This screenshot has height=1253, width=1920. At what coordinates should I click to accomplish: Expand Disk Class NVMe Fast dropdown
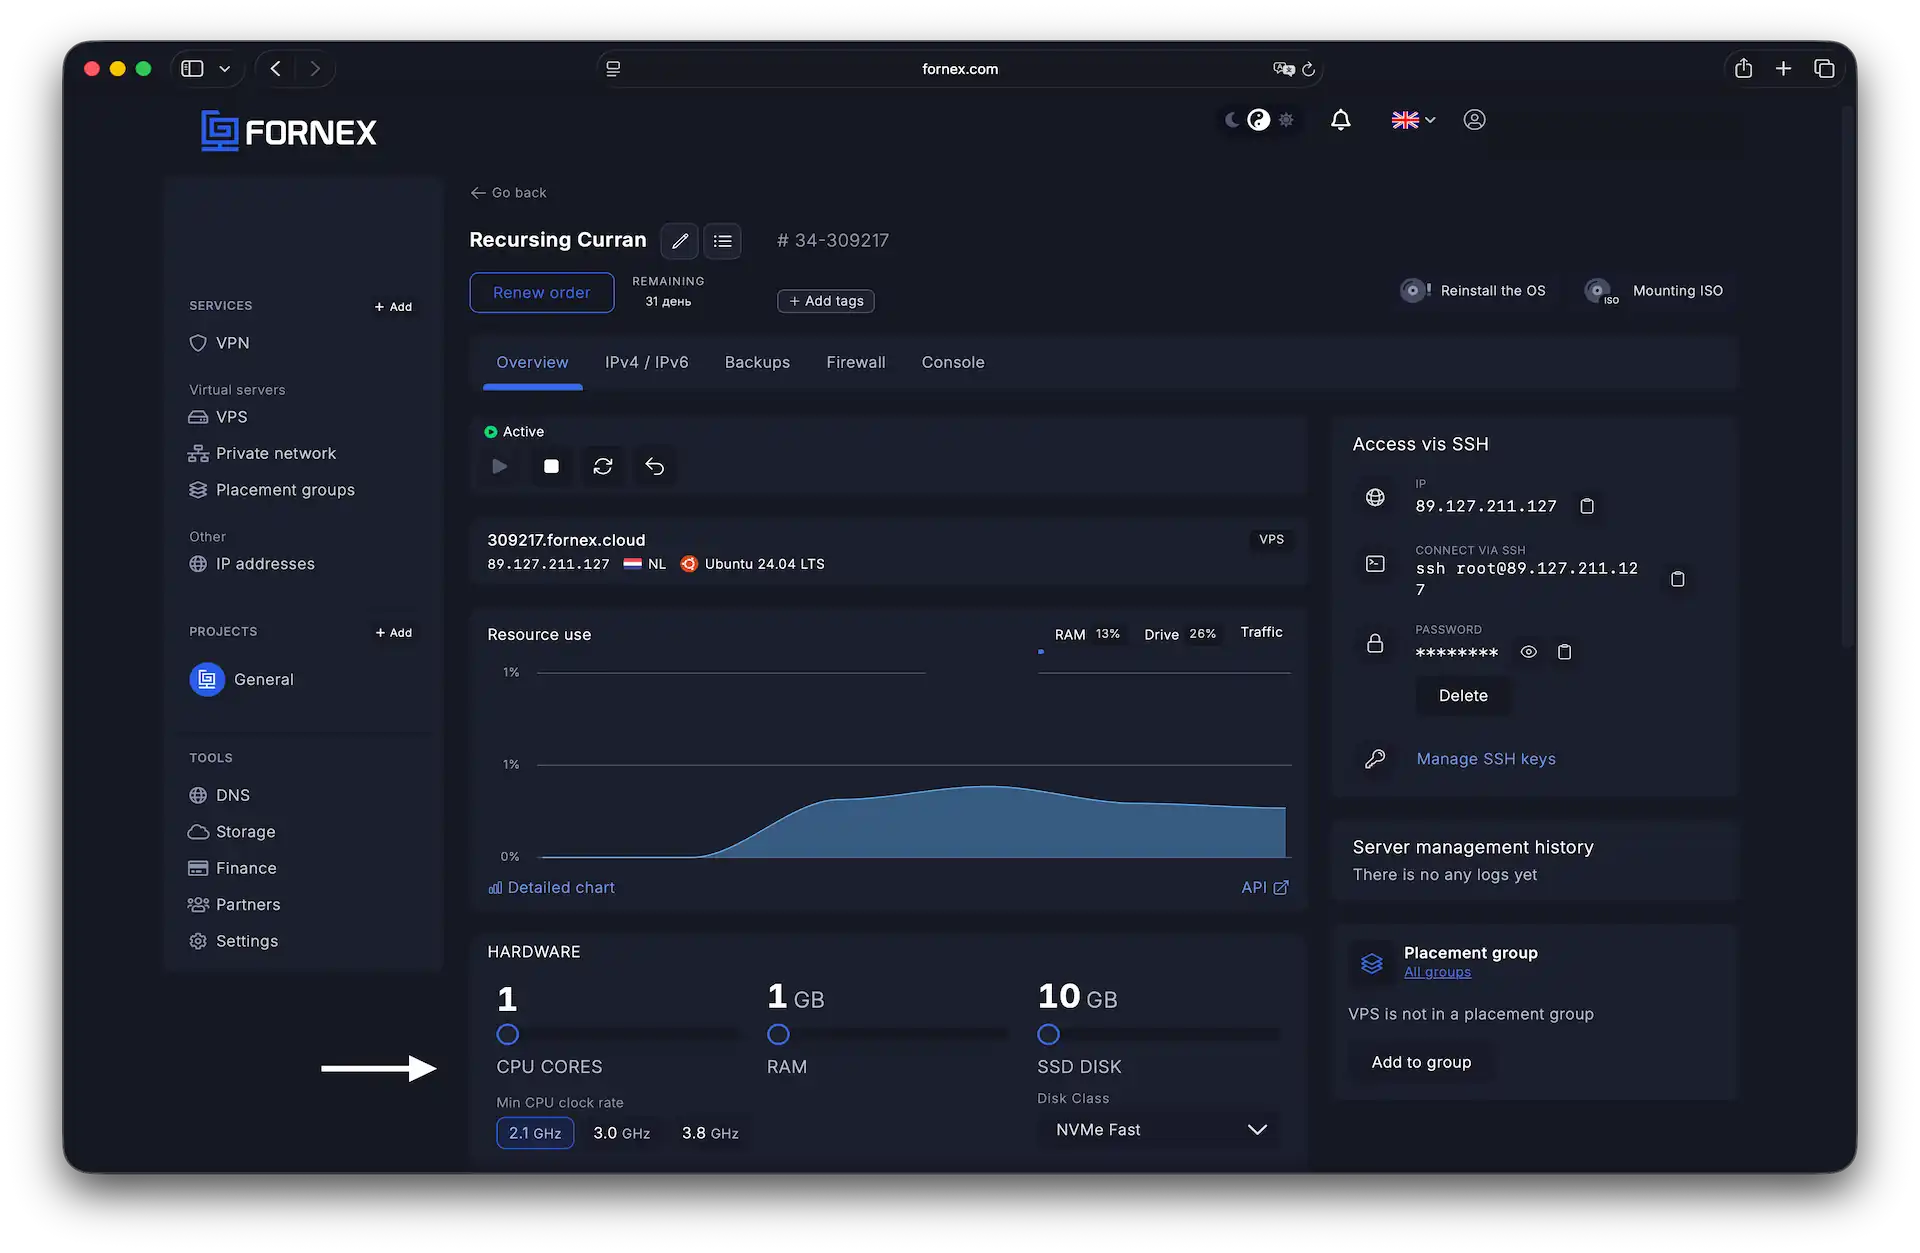1160,1130
